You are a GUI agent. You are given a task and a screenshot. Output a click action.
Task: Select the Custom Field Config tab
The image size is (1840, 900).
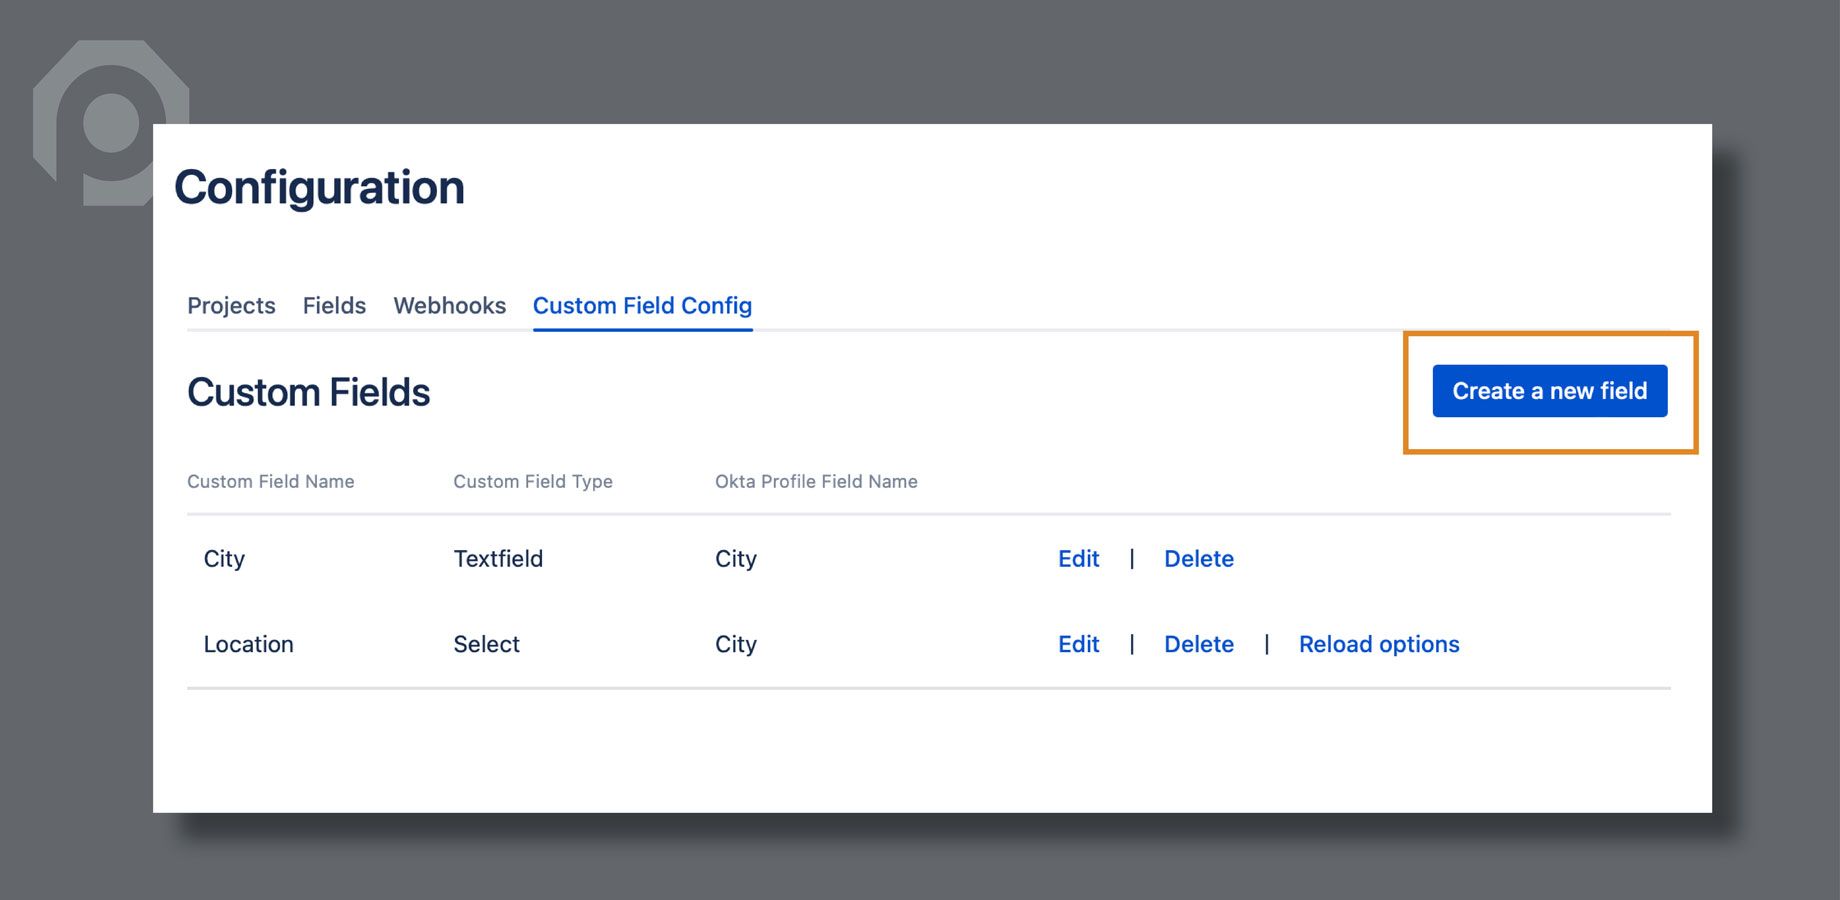tap(642, 306)
